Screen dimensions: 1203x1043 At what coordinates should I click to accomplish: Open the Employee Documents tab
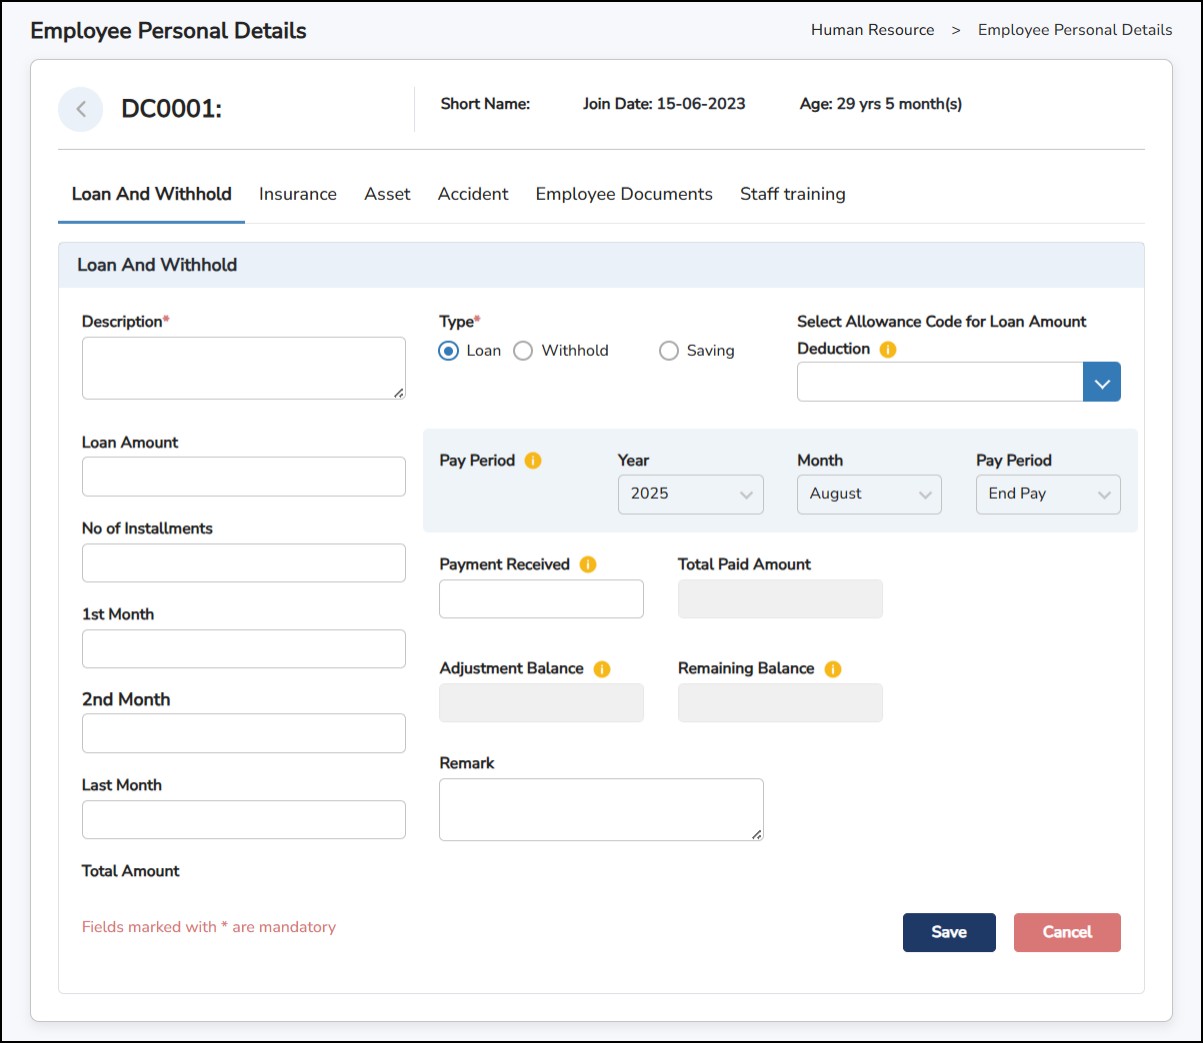pyautogui.click(x=624, y=194)
